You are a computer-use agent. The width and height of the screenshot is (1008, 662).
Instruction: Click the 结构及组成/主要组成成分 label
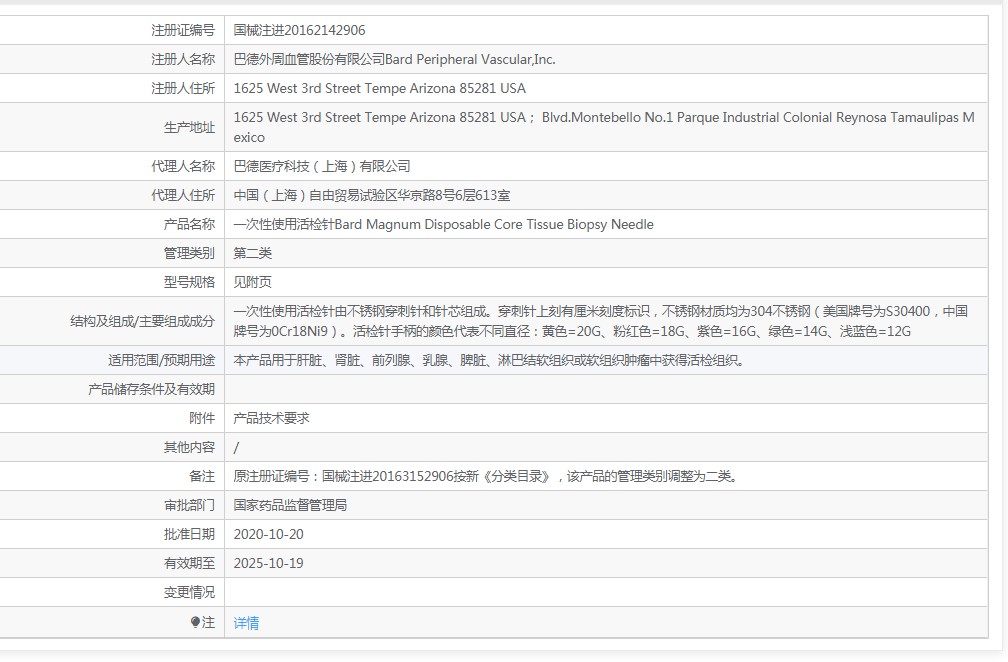[142, 321]
